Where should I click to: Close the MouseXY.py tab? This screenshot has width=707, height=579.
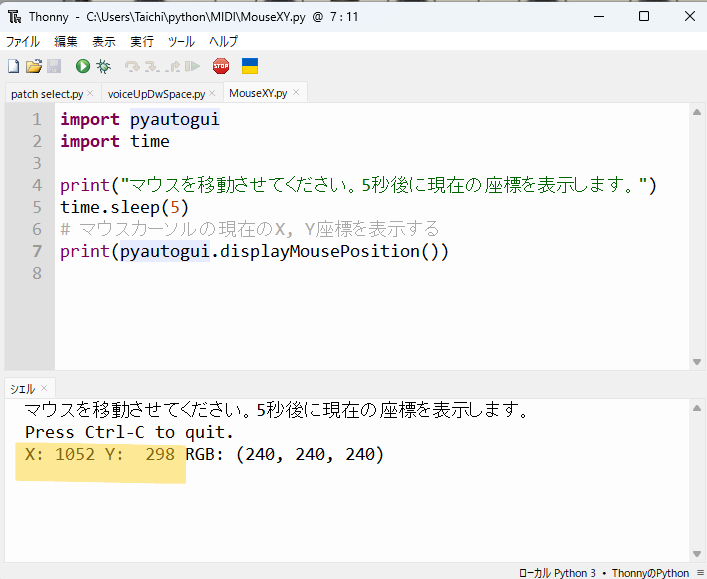click(x=297, y=93)
